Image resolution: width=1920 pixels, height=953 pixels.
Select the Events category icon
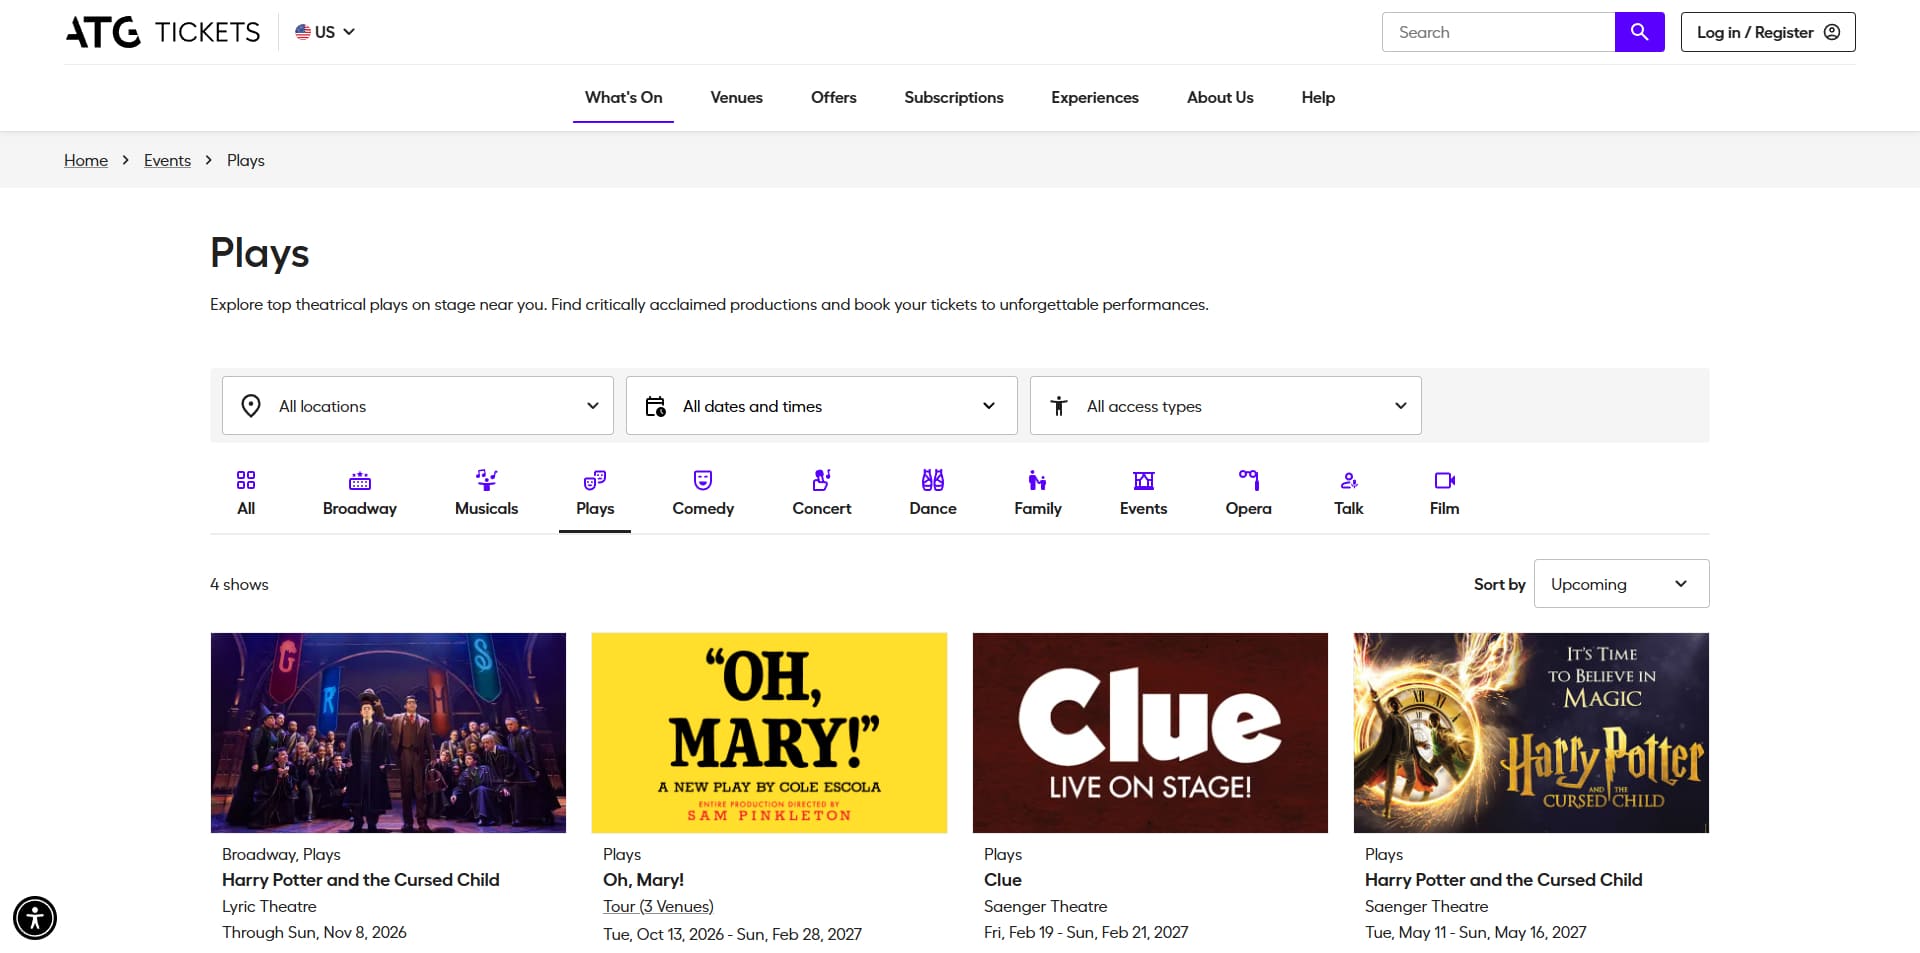click(1144, 480)
